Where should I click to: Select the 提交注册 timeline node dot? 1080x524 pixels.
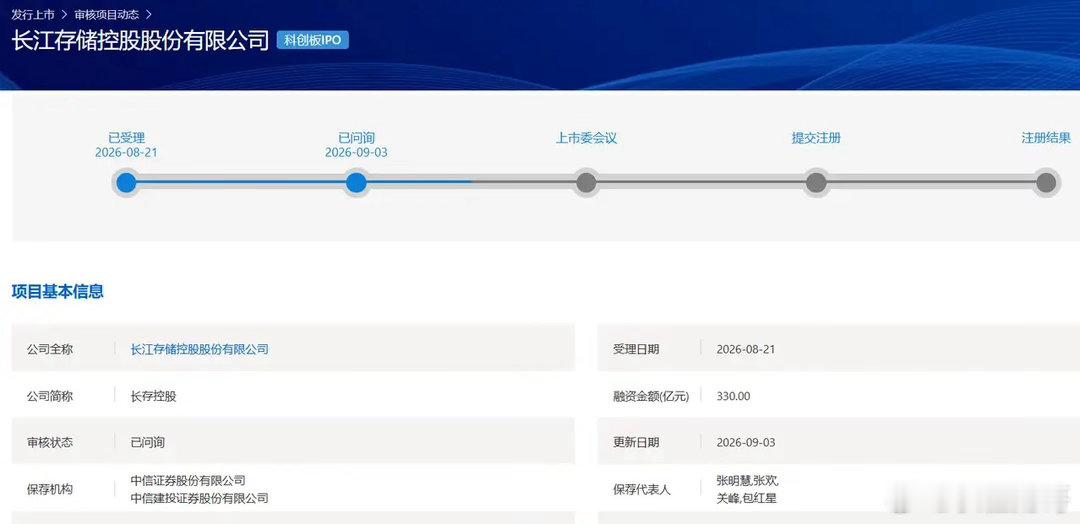816,182
